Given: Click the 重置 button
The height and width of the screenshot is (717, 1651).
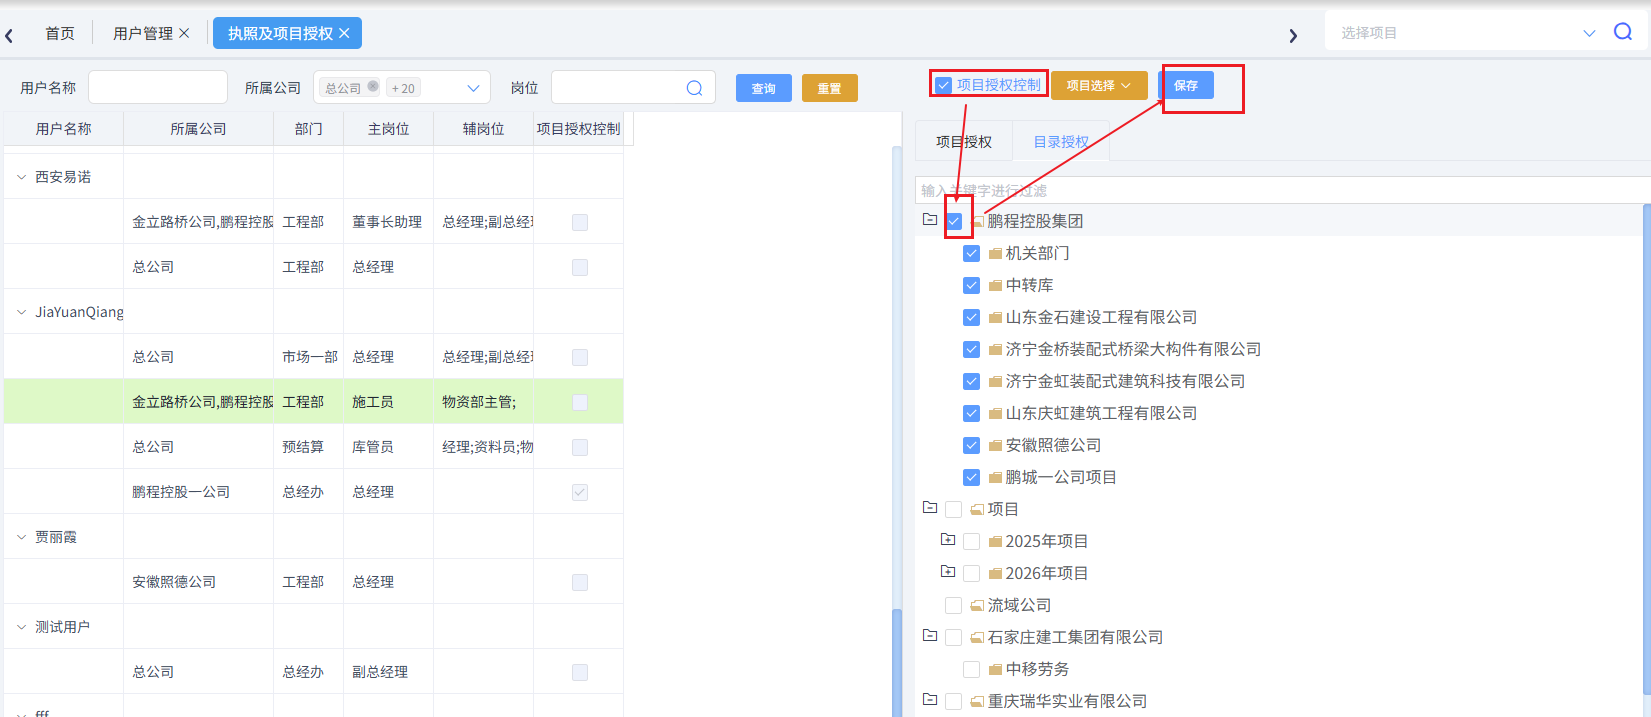Looking at the screenshot, I should tap(830, 88).
